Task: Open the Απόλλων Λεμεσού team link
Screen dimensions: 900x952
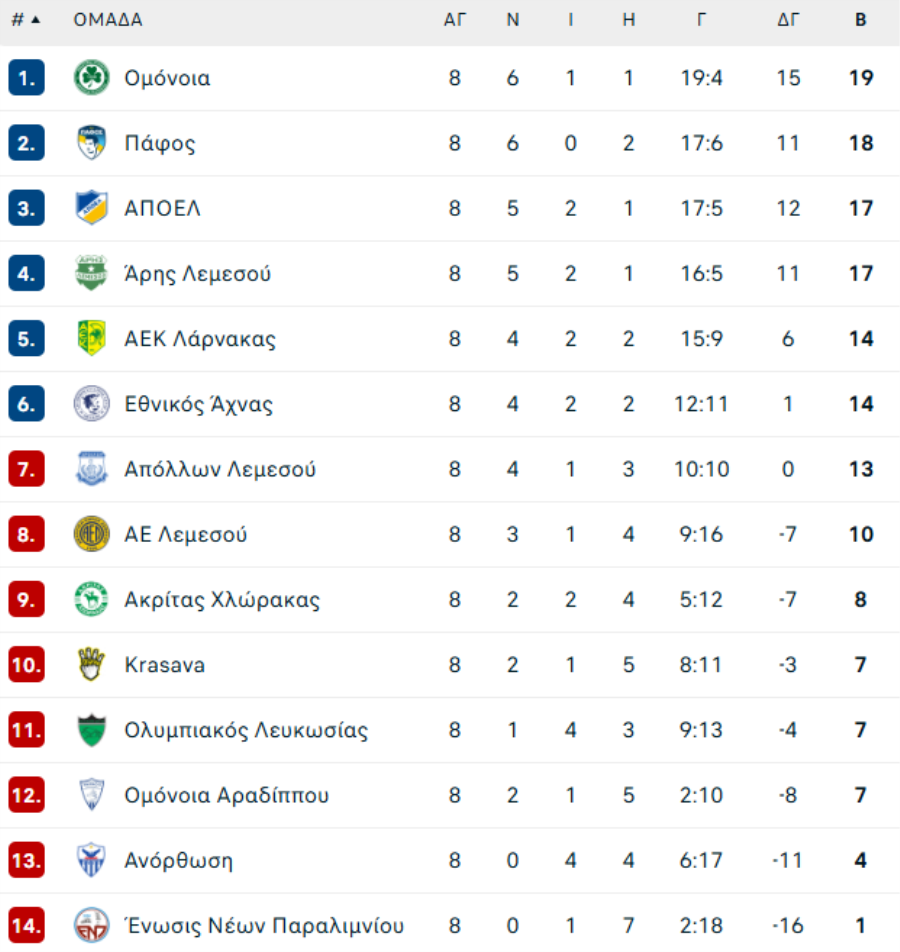Action: click(x=220, y=469)
